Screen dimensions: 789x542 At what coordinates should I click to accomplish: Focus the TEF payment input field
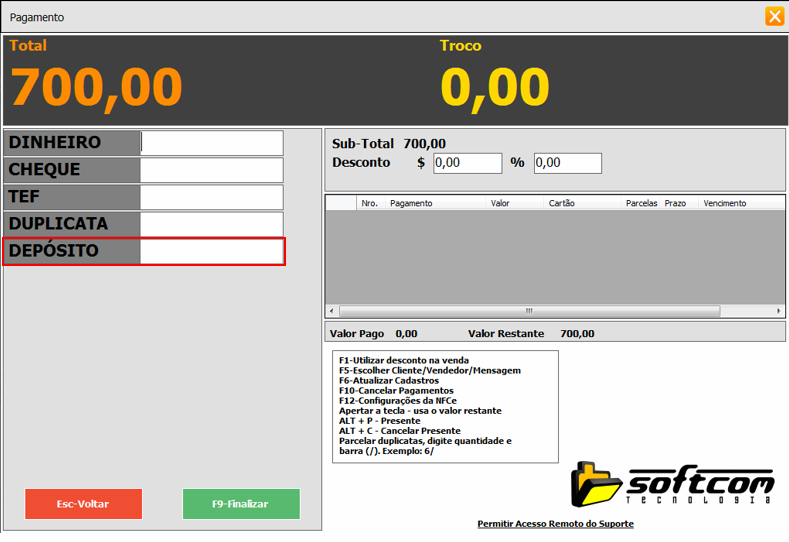(x=212, y=197)
